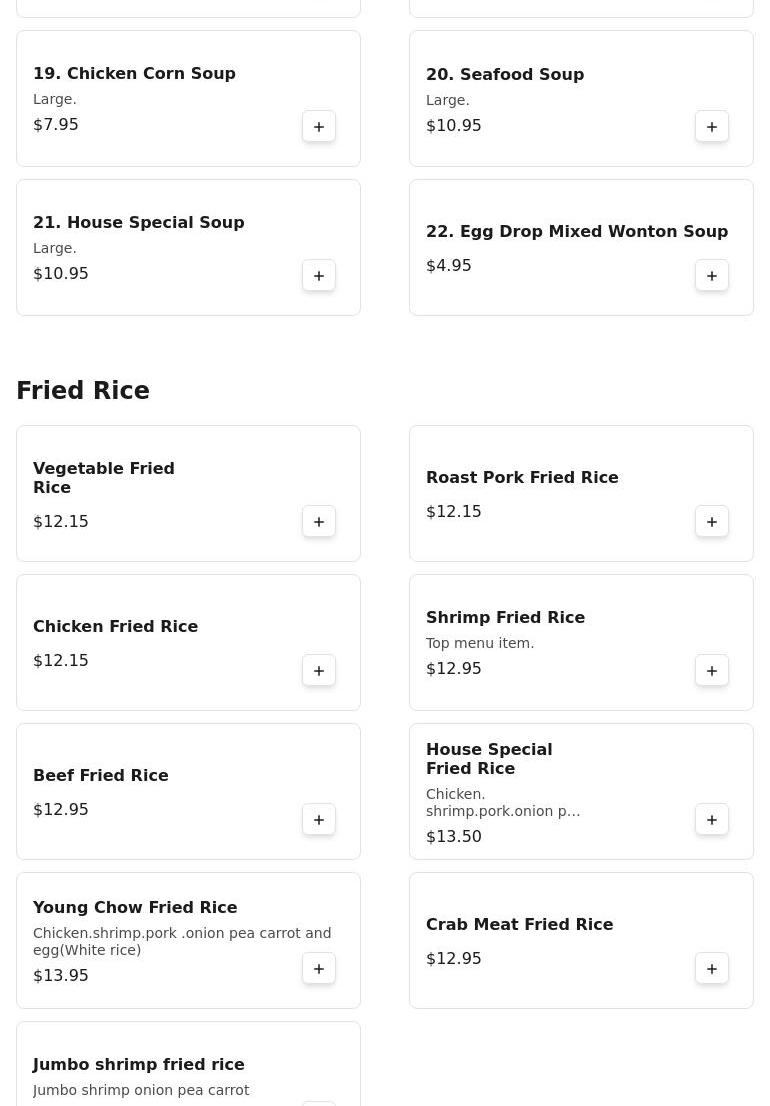Click the Crab Meat Fried Rice title
The width and height of the screenshot is (770, 1106).
click(519, 925)
